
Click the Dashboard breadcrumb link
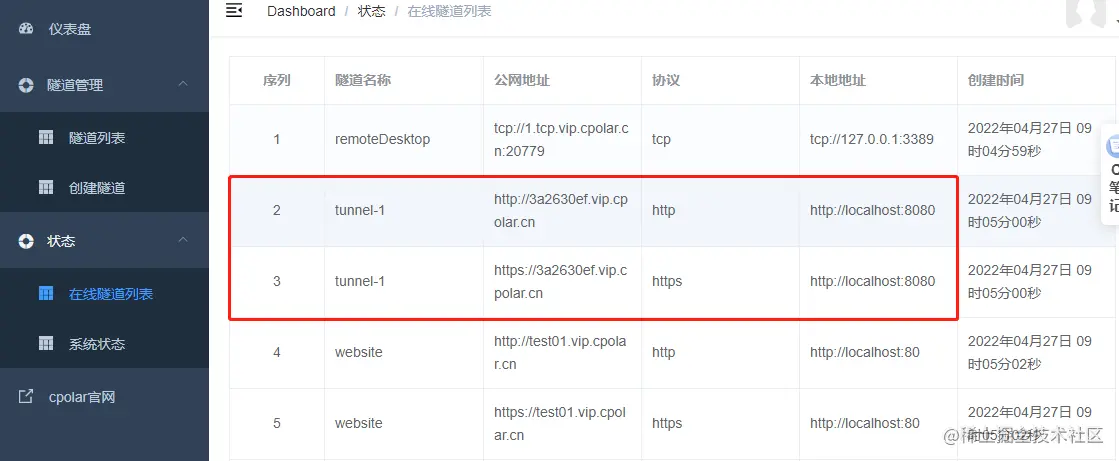pyautogui.click(x=301, y=11)
